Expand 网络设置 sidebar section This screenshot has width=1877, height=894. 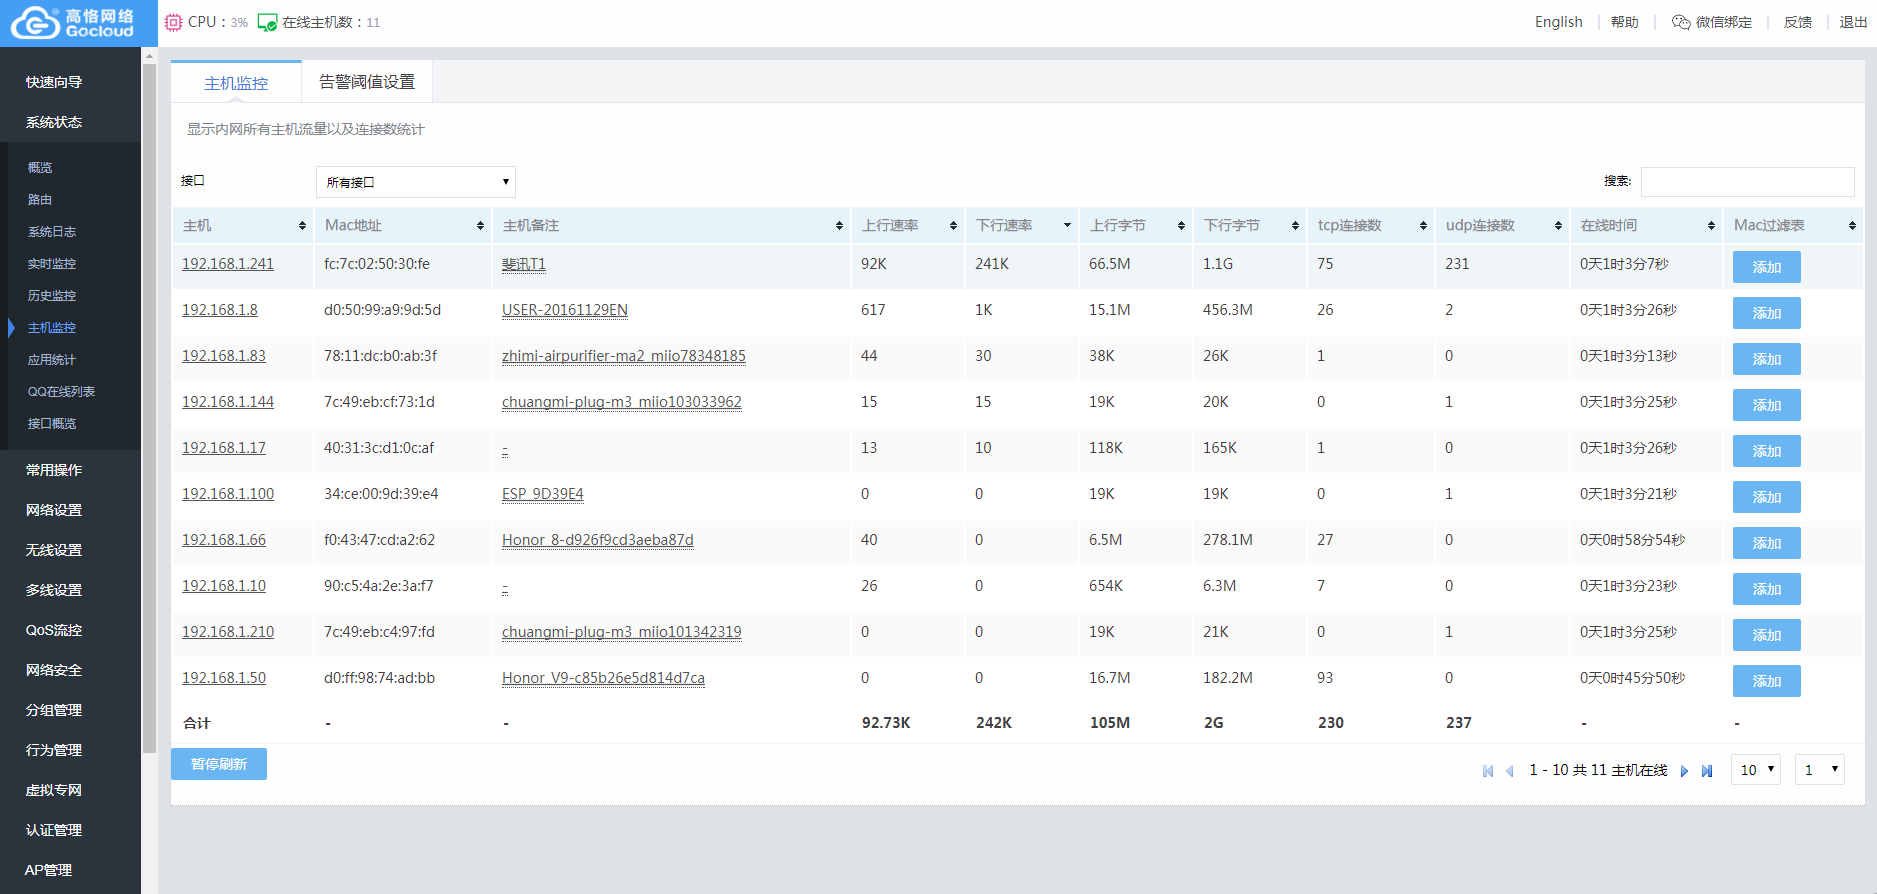tap(54, 510)
